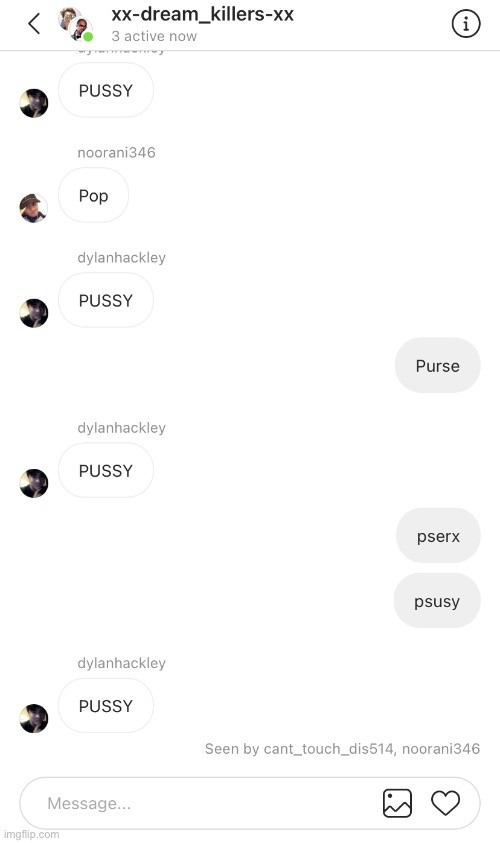Select the pserx message bubble
This screenshot has width=500, height=843.
[438, 536]
